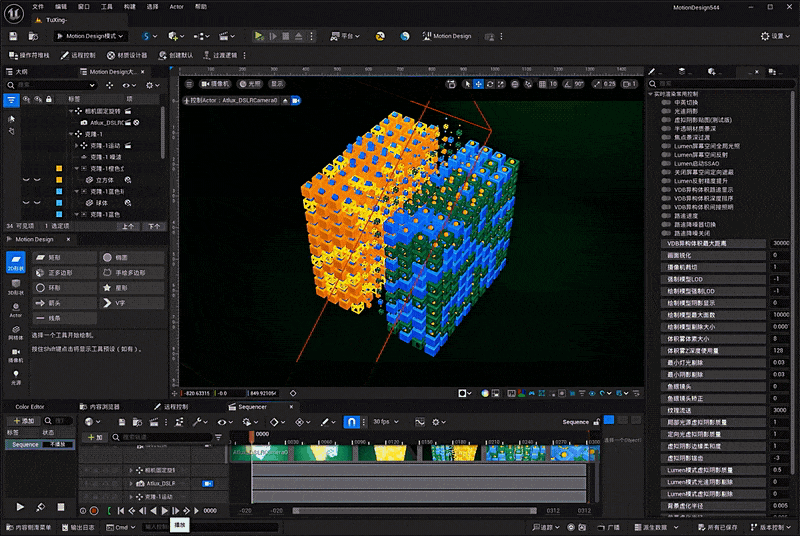Select the 光源 light category icon
The height and width of the screenshot is (536, 800).
(x=16, y=377)
